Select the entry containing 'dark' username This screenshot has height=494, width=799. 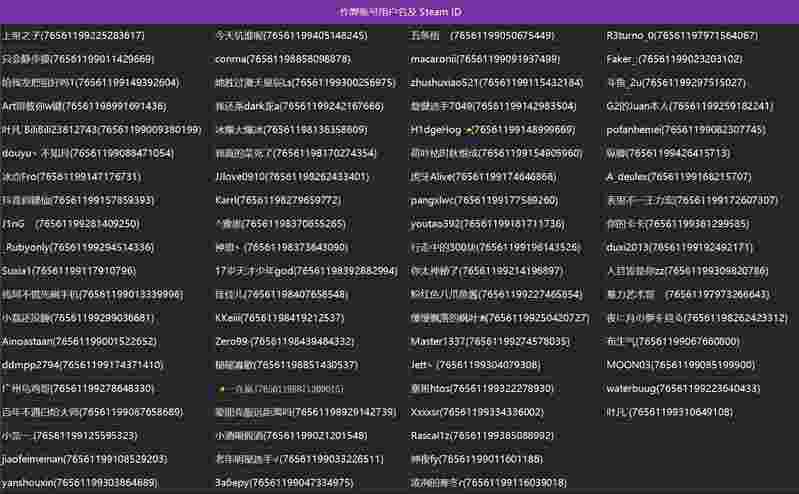299,107
